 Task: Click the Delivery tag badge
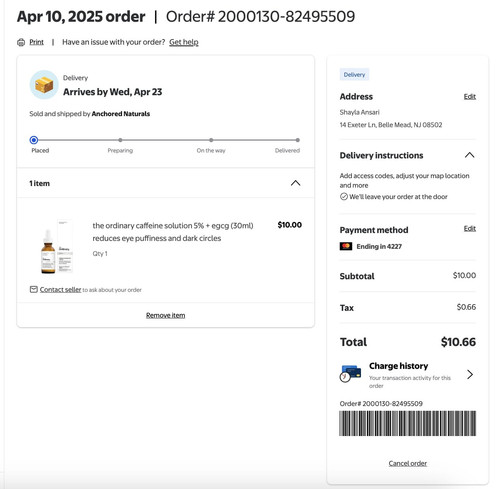[x=354, y=75]
